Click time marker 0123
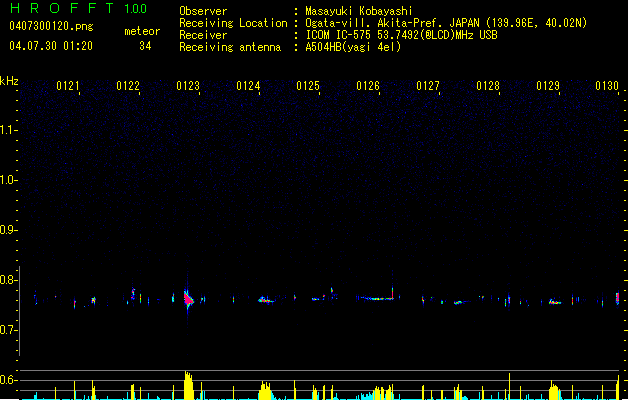The image size is (629, 400). (188, 86)
